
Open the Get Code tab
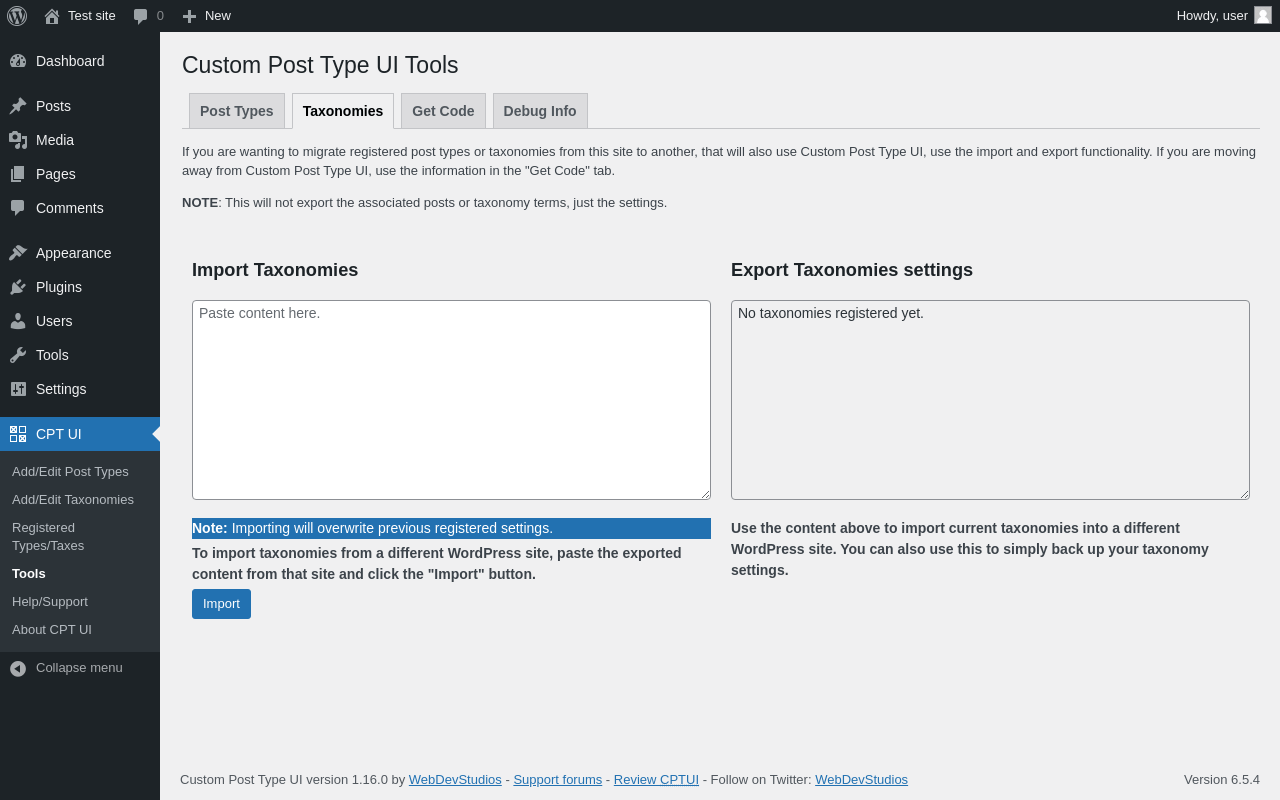pyautogui.click(x=443, y=111)
